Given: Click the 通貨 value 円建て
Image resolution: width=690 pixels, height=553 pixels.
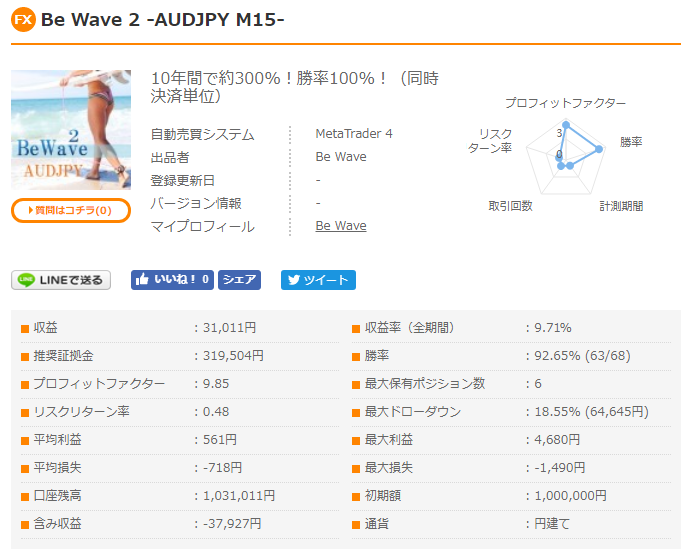Looking at the screenshot, I should pyautogui.click(x=552, y=524).
